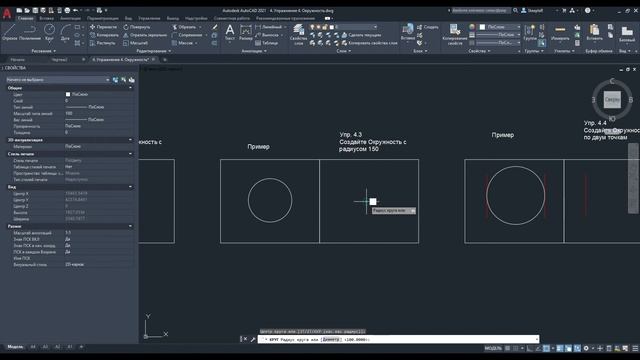Viewport: 640px width, 360px height.
Task: Select the Дуга (Arc) tool
Action: (65, 32)
